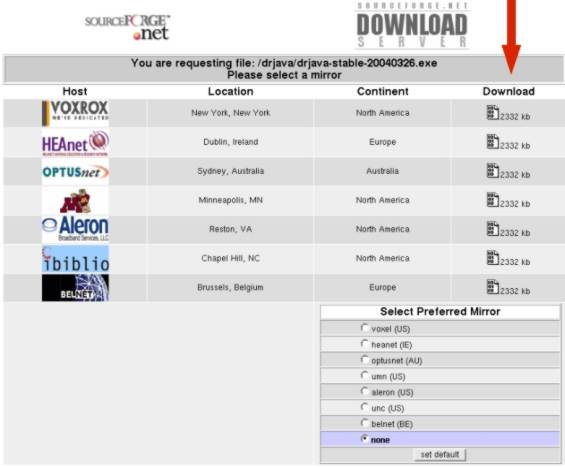The width and height of the screenshot is (565, 467).
Task: Click 2332 kb size for Dublin mirror
Action: click(x=515, y=146)
